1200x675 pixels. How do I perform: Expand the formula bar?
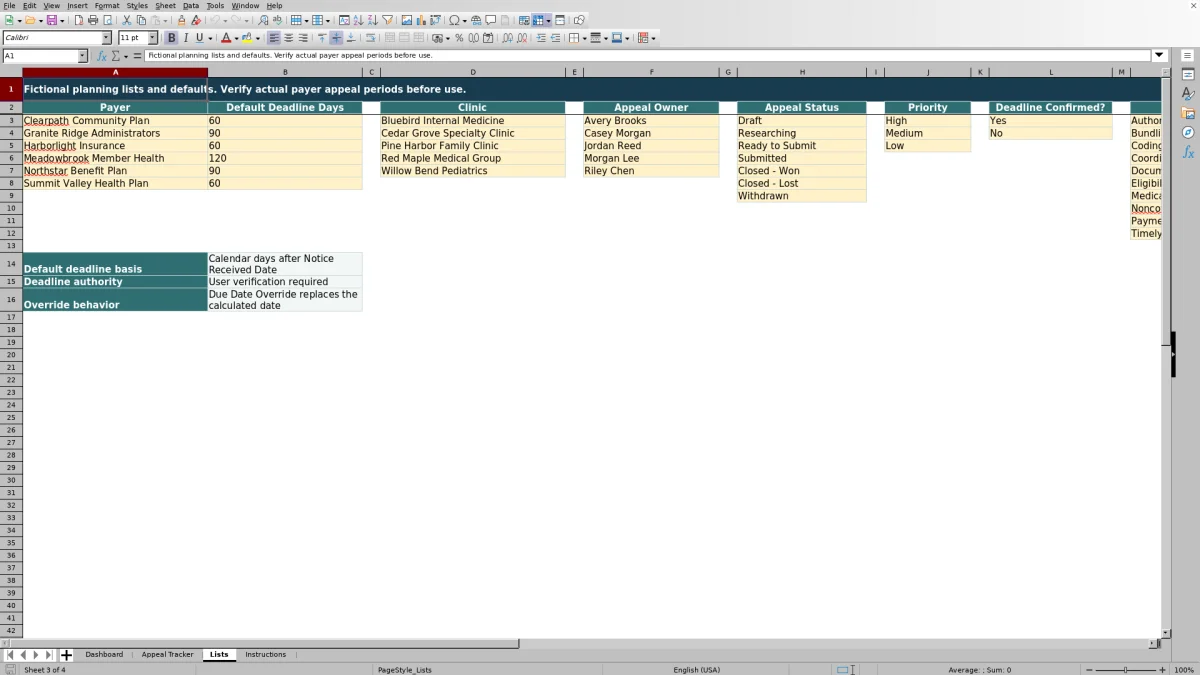(x=1159, y=56)
